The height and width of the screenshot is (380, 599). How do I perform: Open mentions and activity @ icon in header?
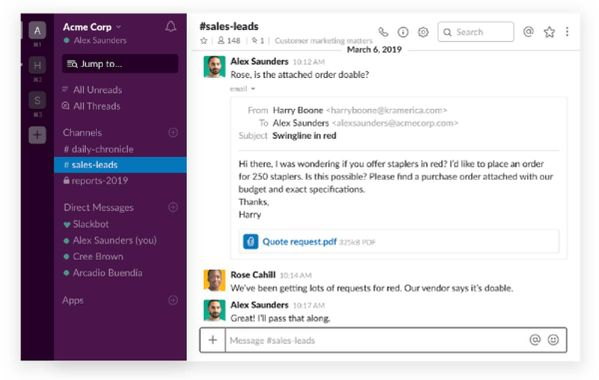coord(528,32)
